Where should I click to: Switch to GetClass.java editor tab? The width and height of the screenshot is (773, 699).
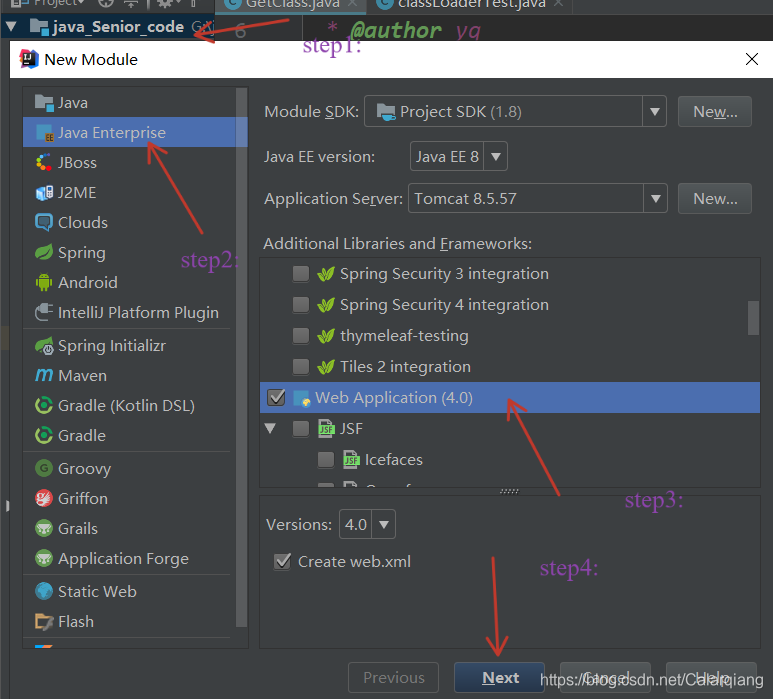(x=291, y=4)
